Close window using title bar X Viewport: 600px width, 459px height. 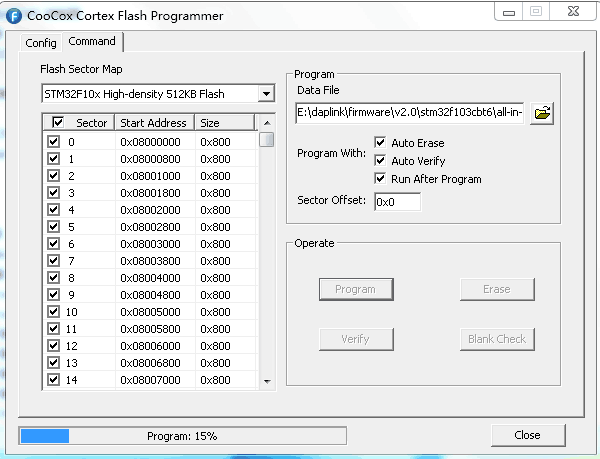click(x=573, y=11)
